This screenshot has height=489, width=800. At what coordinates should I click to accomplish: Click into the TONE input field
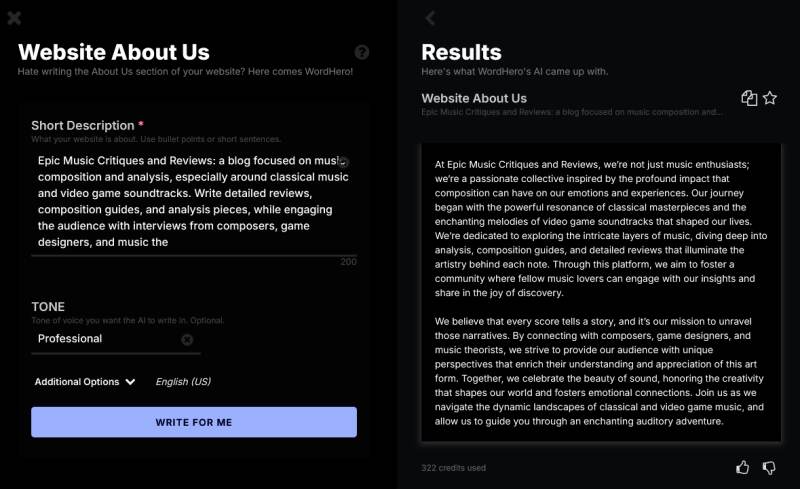coord(105,339)
